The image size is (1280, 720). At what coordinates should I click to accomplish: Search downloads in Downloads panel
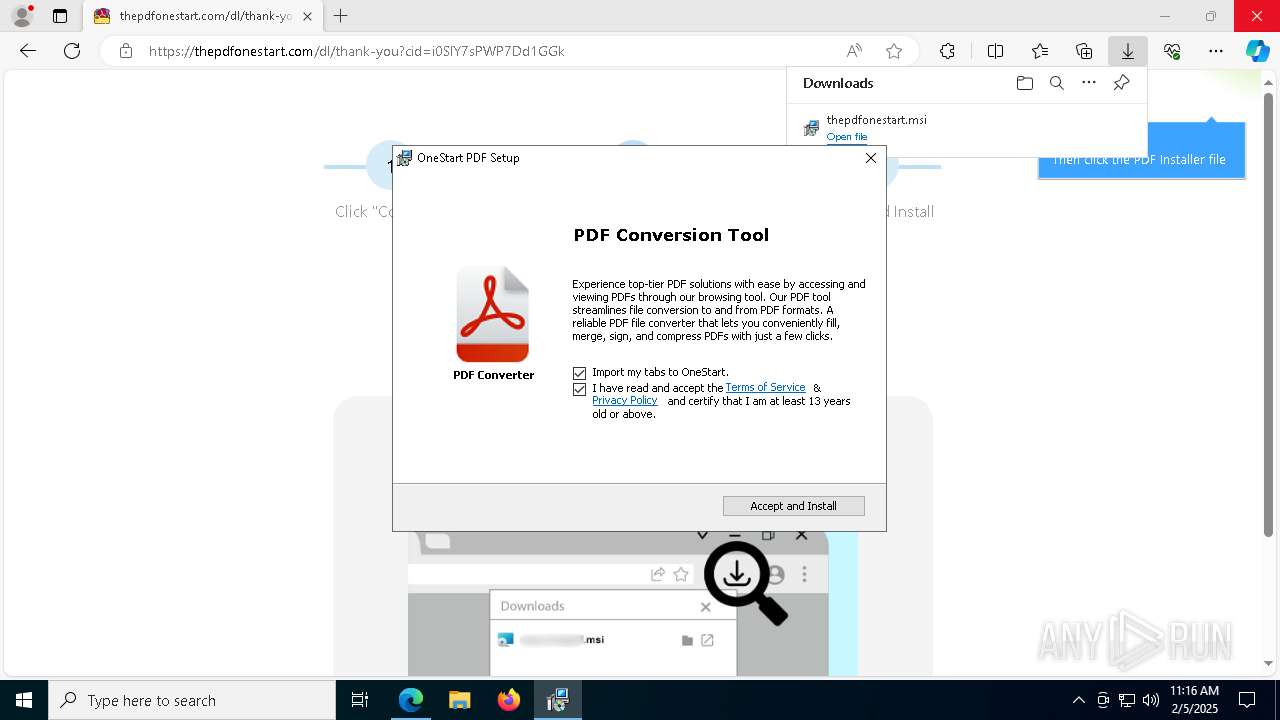(1056, 83)
